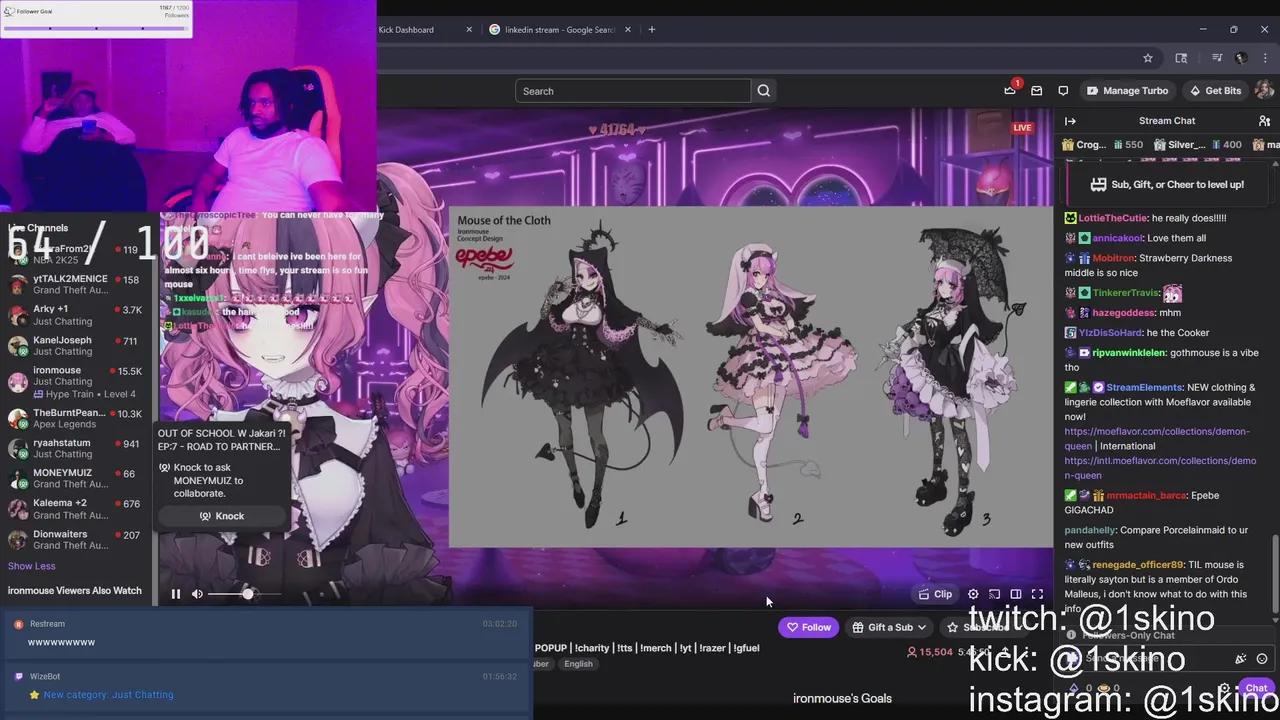Cast stream with Chromecast icon

[x=994, y=594]
